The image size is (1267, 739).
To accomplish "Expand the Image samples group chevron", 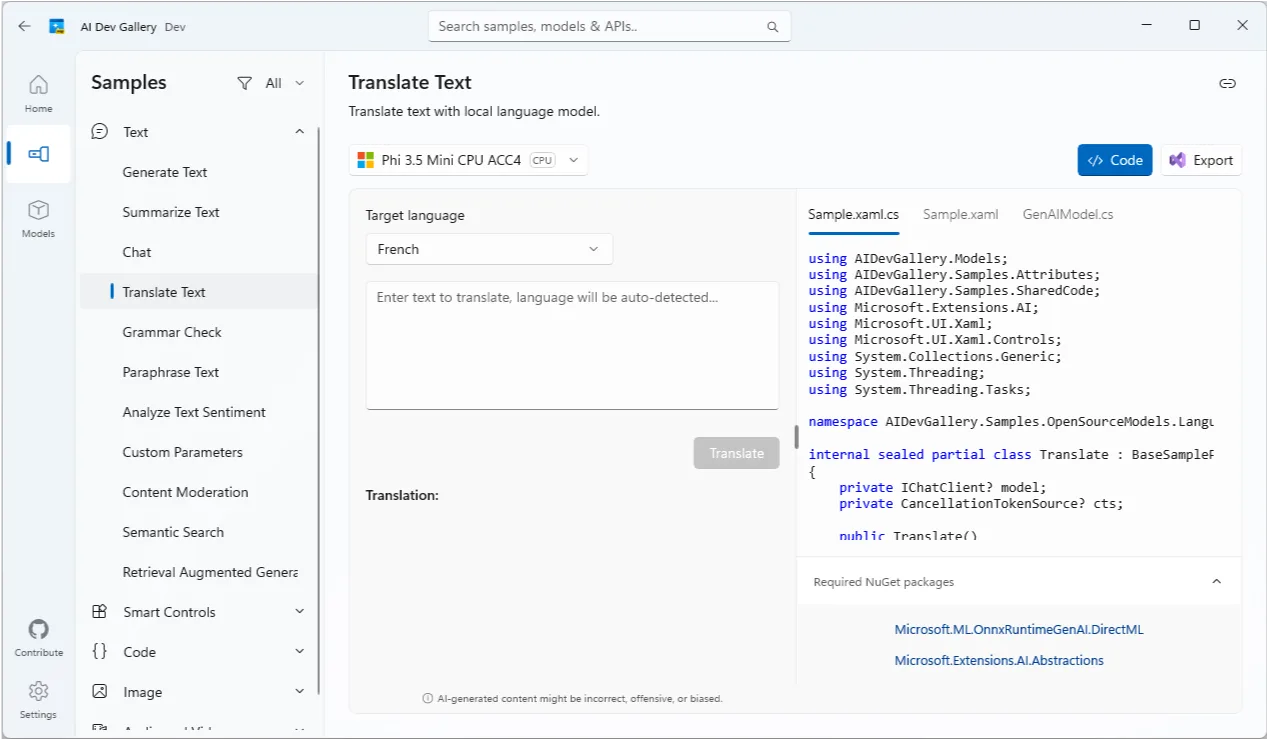I will [x=299, y=691].
